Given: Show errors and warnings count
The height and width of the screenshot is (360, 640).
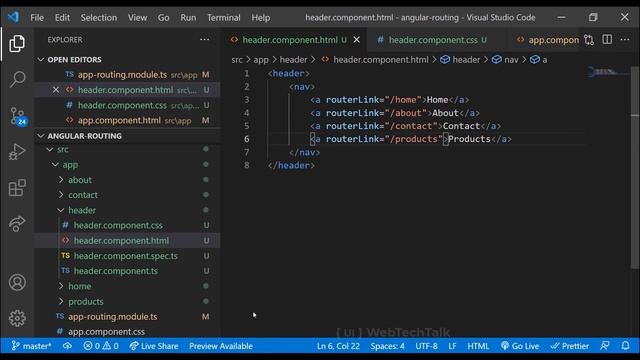Looking at the screenshot, I should (x=101, y=346).
